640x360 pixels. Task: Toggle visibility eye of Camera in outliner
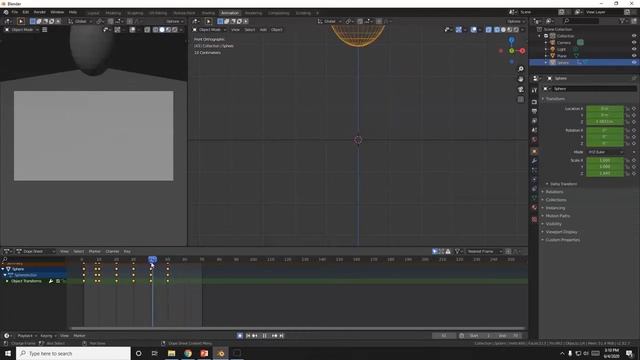[x=634, y=42]
